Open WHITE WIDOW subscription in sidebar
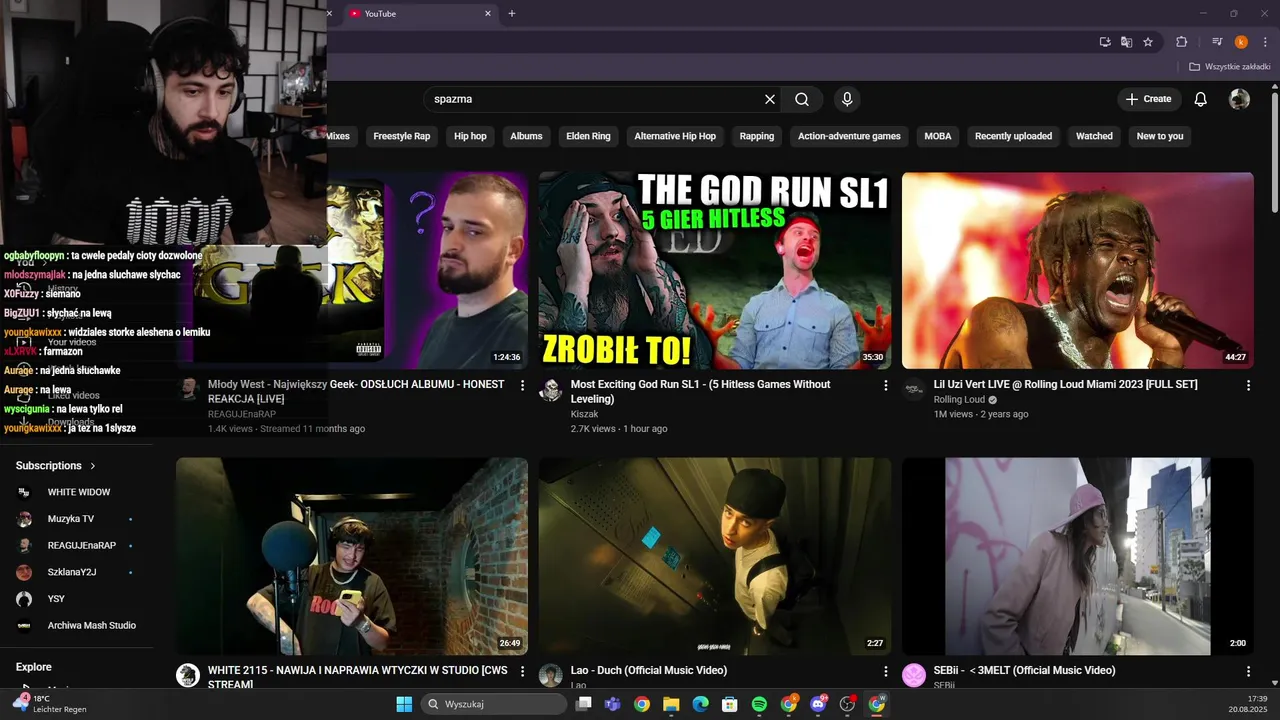This screenshot has height=720, width=1280. (x=77, y=492)
